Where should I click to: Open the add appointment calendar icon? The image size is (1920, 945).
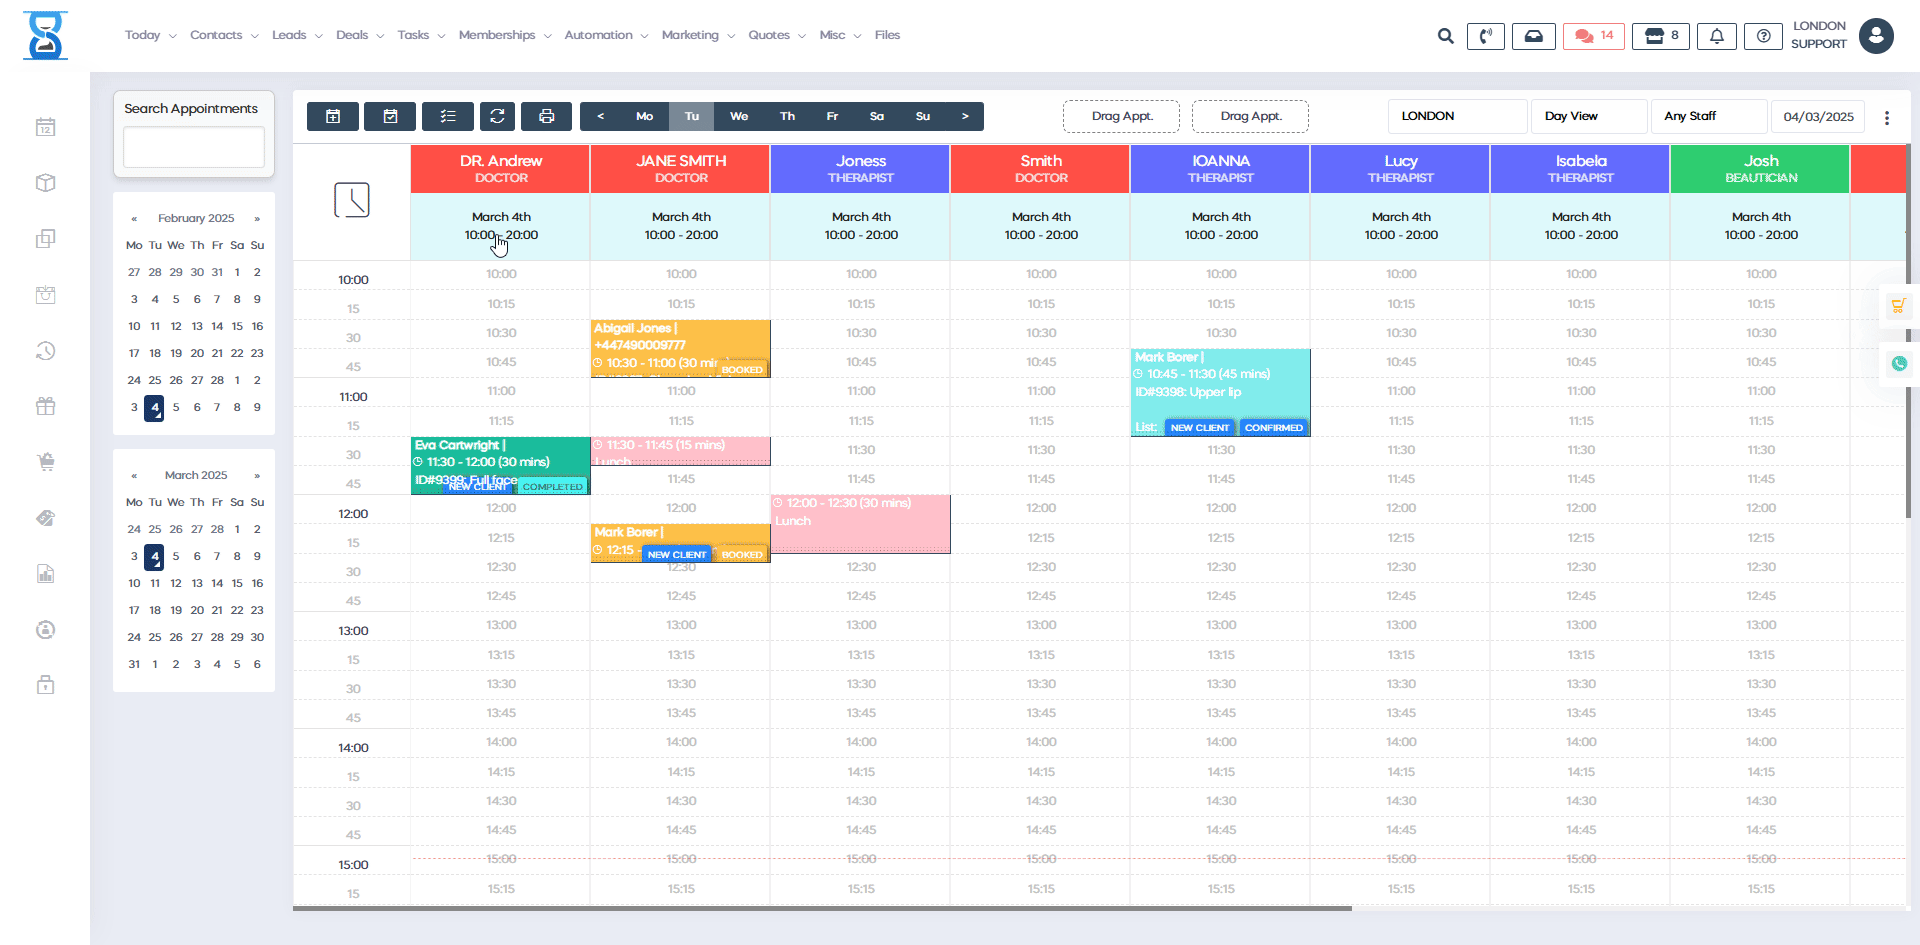pyautogui.click(x=332, y=116)
